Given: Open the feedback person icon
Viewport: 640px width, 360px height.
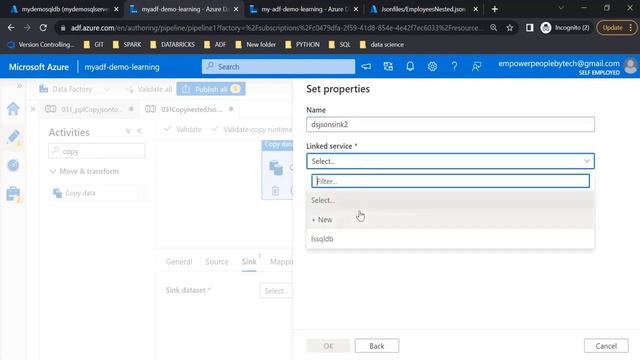Looking at the screenshot, I should coord(476,66).
